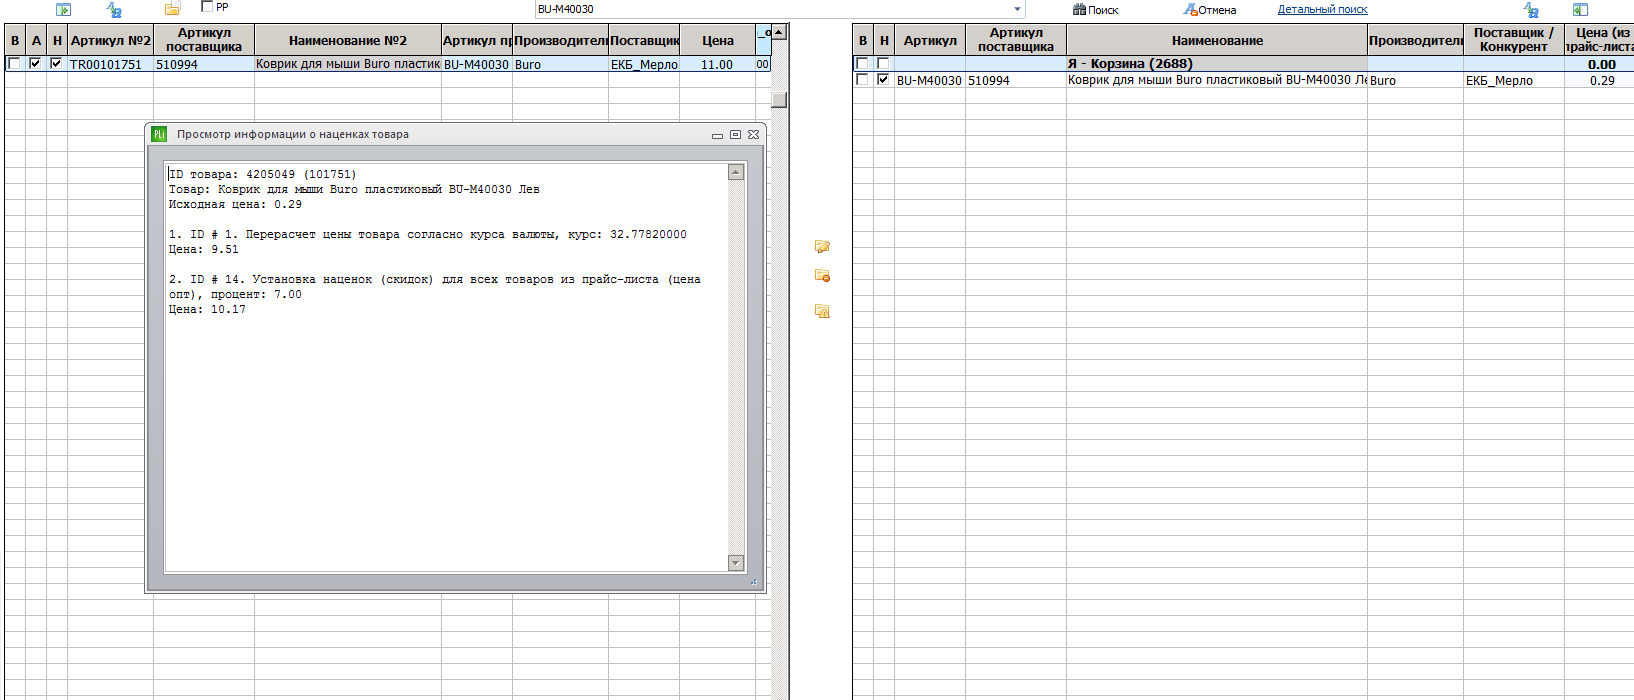Click the PLi icon in the markup info window title
Viewport: 1634px width, 700px height.
coord(159,134)
